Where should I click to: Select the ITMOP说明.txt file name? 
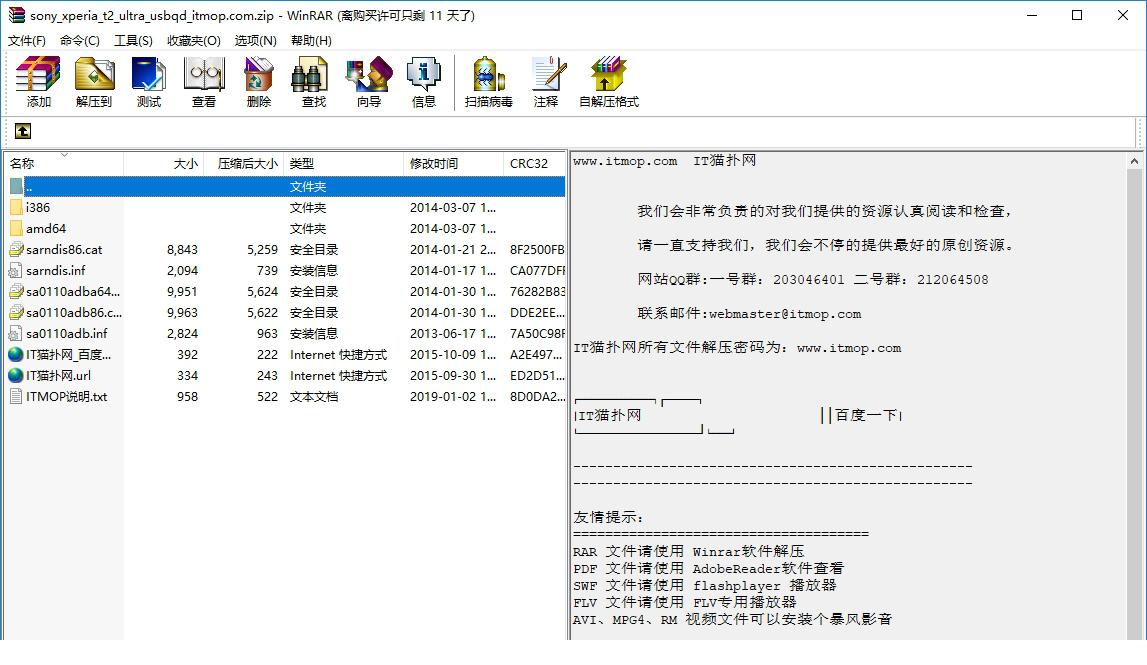tap(67, 397)
